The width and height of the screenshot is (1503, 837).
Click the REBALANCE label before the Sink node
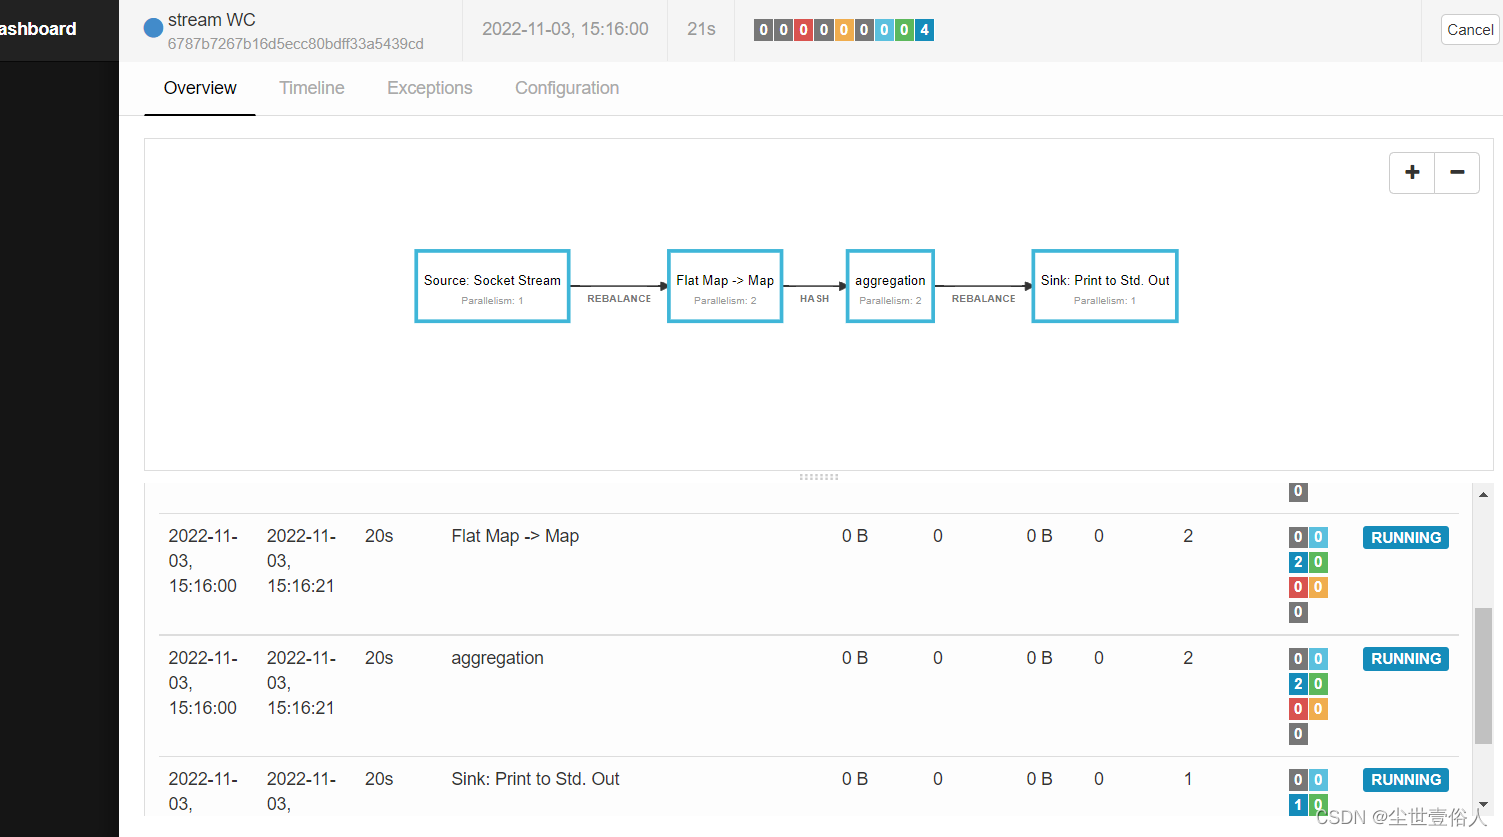point(983,299)
